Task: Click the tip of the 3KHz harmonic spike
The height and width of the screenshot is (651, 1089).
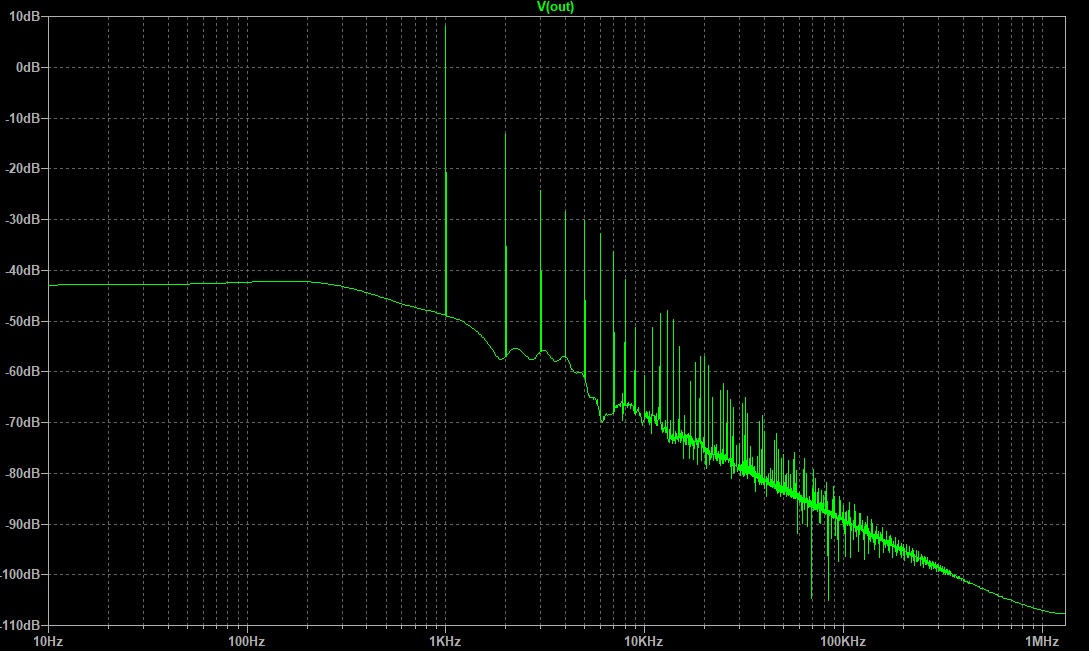Action: pyautogui.click(x=541, y=191)
